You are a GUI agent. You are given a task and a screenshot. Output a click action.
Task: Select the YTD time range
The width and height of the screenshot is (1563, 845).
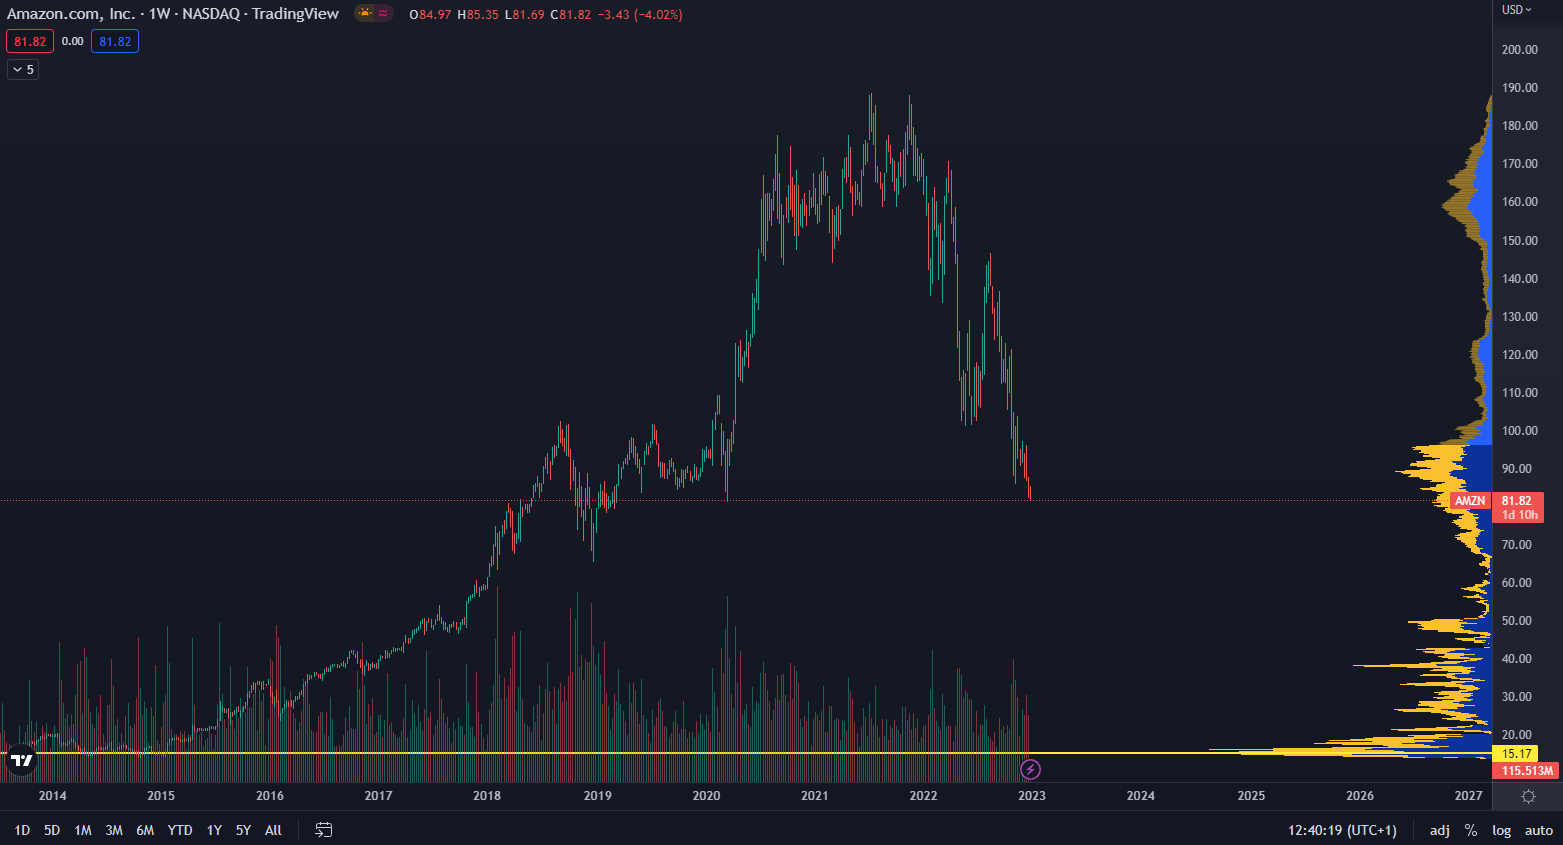180,830
